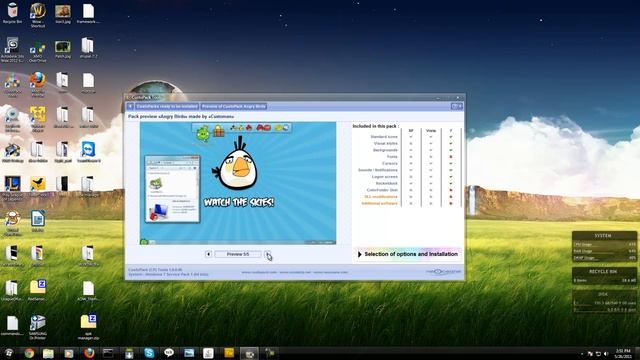Open the website links in CustoPack footer
The image size is (640, 360).
pos(294,272)
